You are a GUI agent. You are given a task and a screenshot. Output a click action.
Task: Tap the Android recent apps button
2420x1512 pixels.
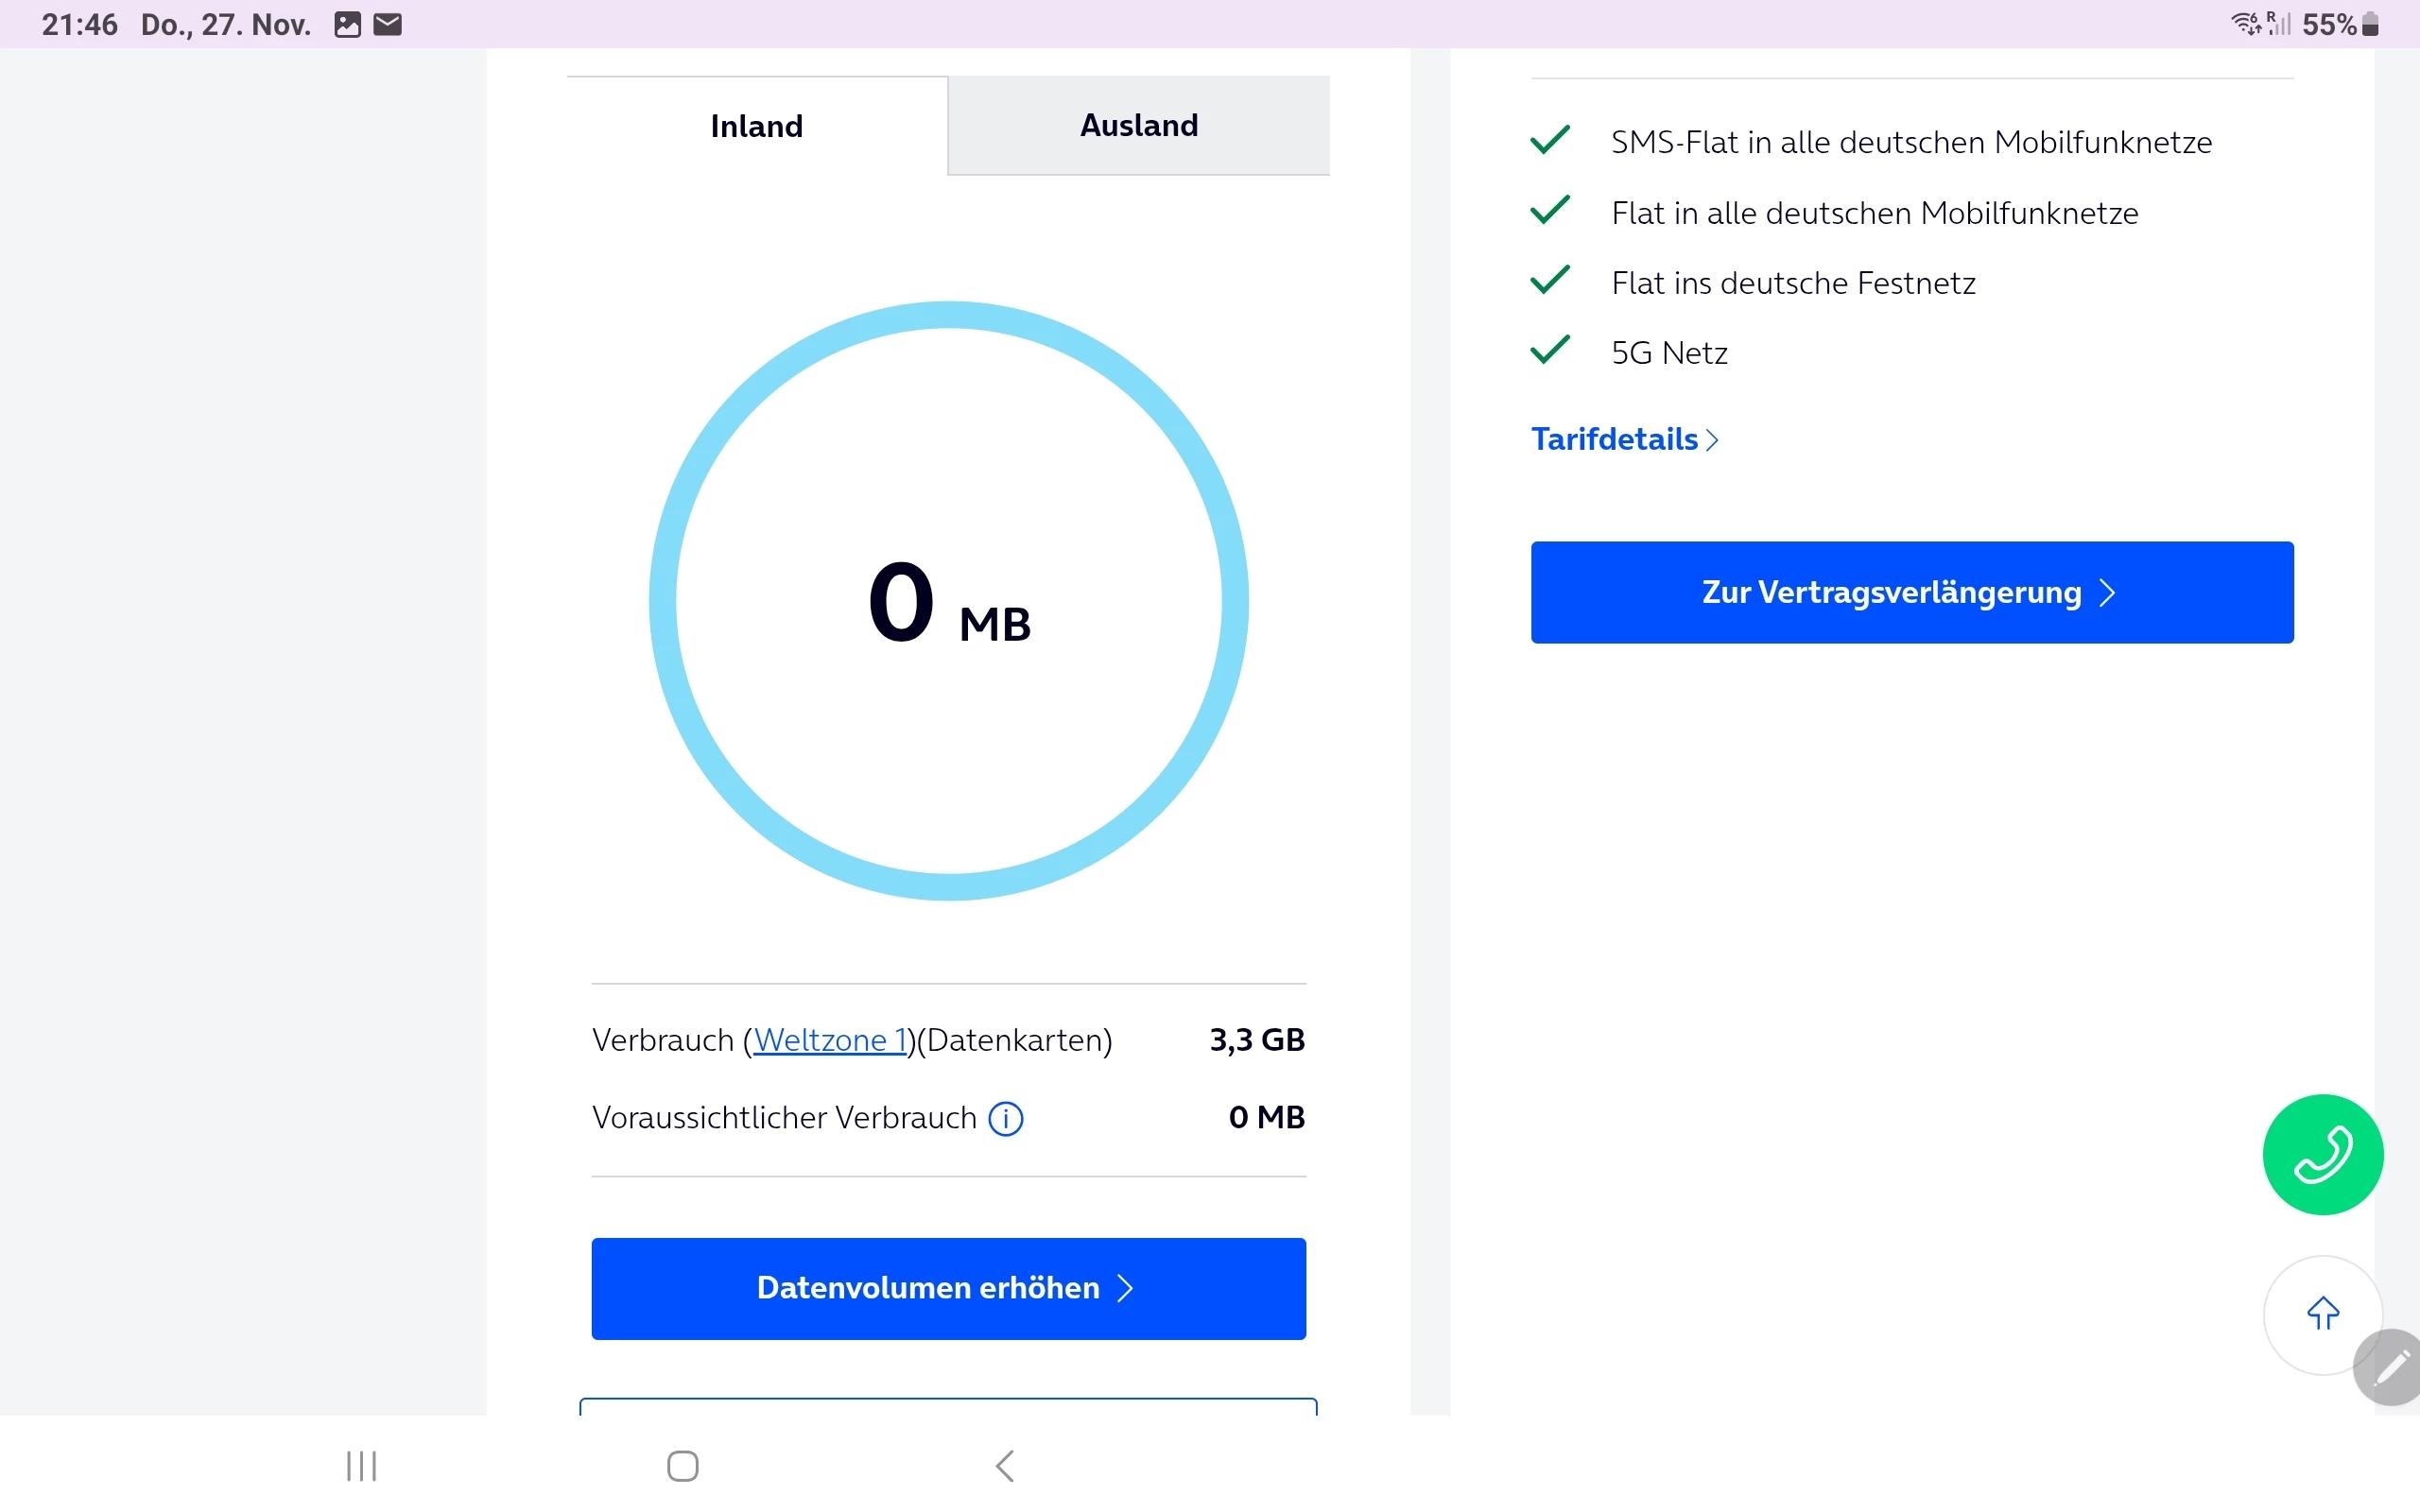click(x=361, y=1466)
